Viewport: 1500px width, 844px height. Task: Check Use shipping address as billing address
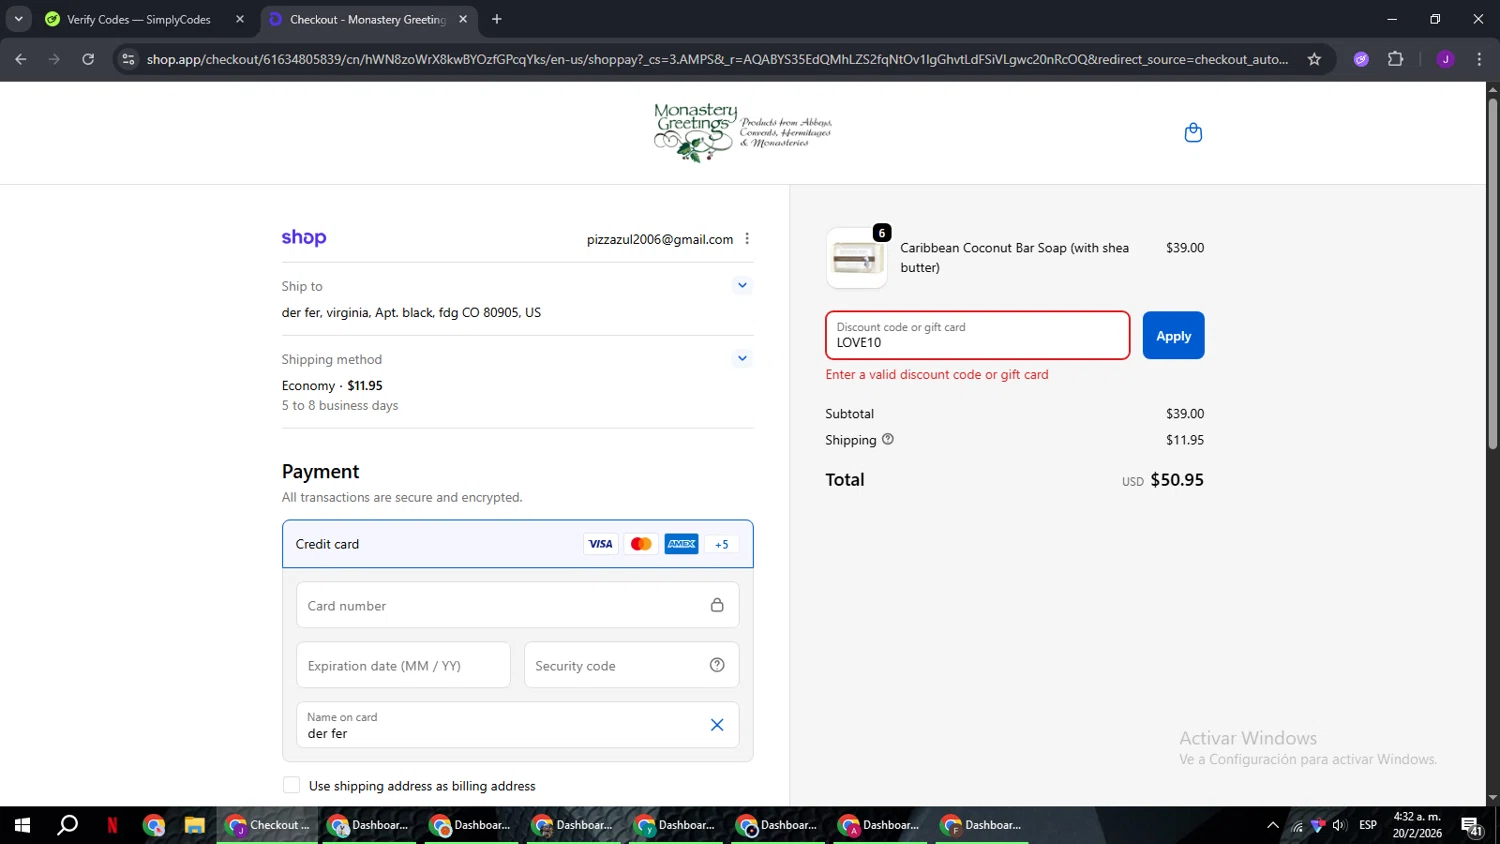(x=291, y=785)
